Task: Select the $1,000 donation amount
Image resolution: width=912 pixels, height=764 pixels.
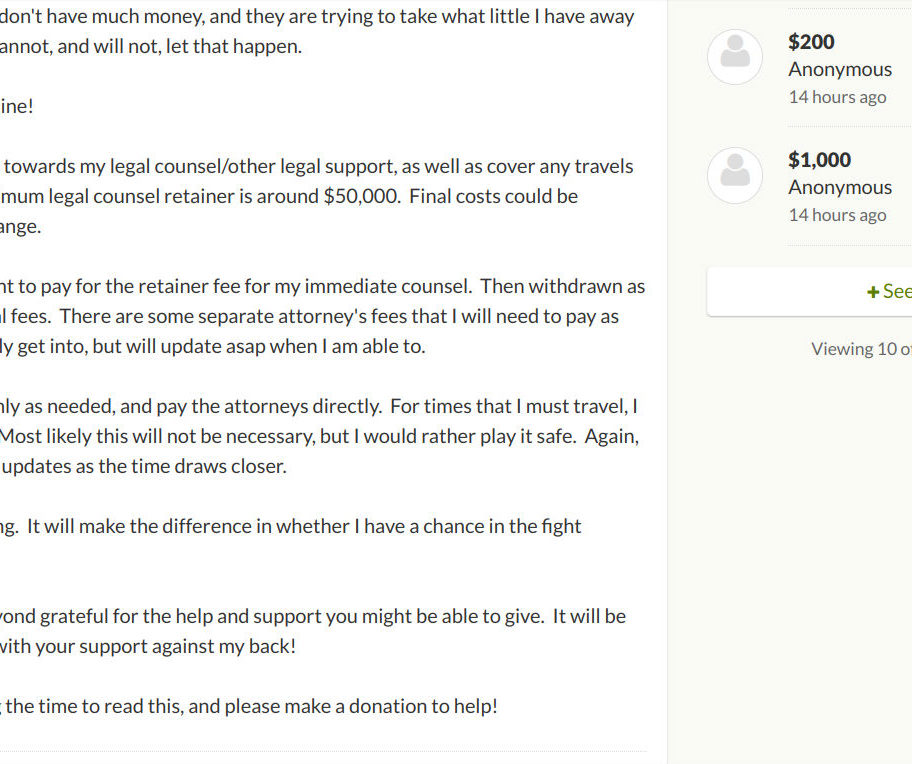Action: click(820, 160)
